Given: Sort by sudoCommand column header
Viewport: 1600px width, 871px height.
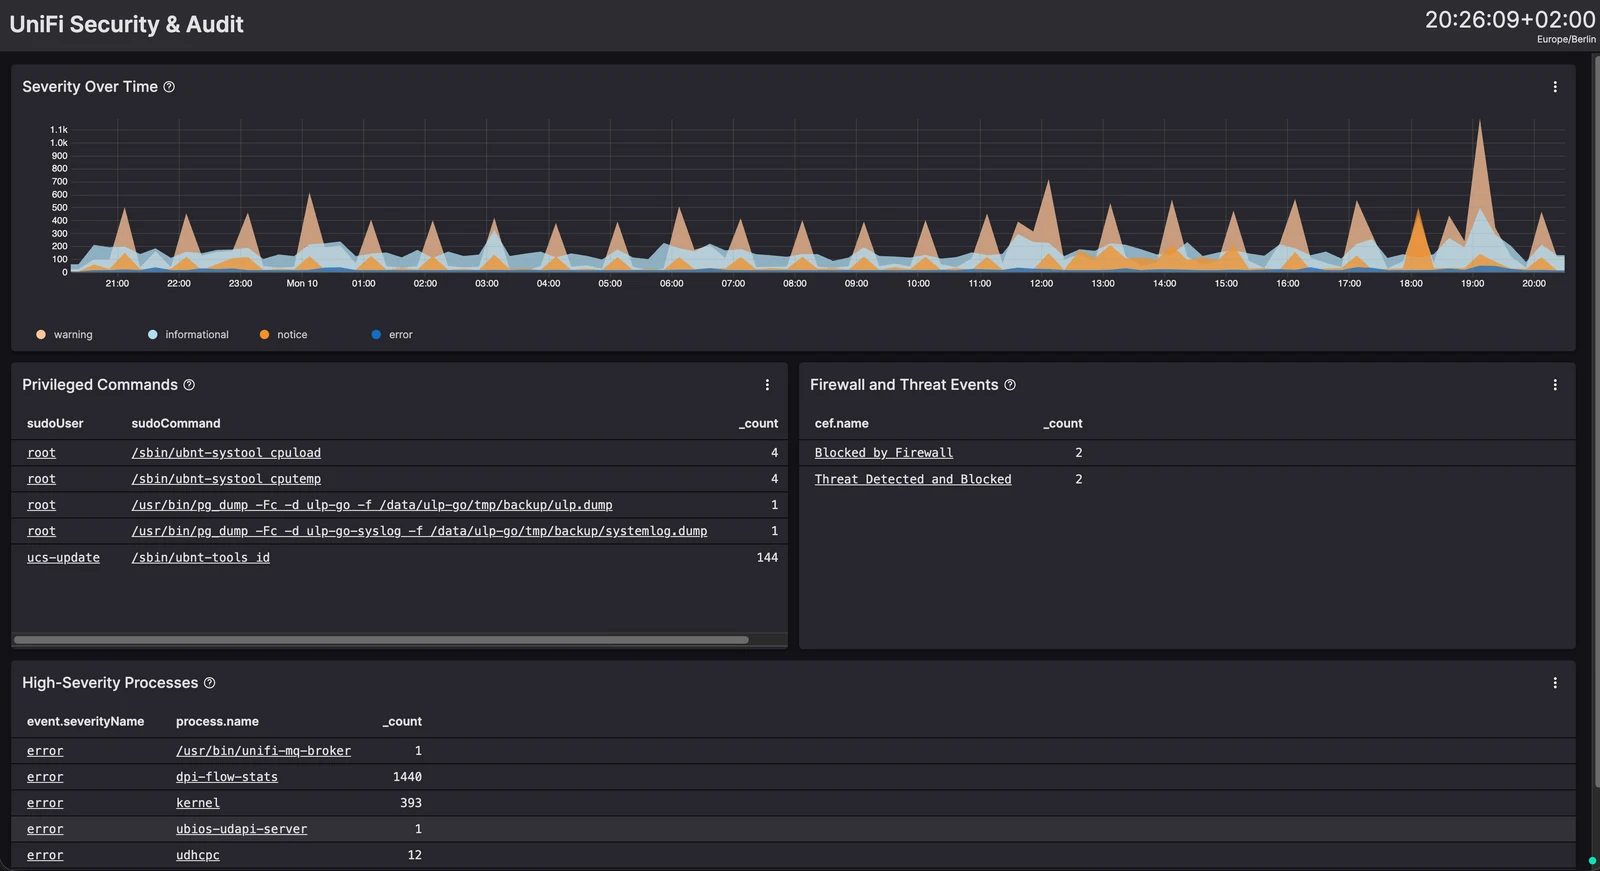Looking at the screenshot, I should (x=176, y=424).
